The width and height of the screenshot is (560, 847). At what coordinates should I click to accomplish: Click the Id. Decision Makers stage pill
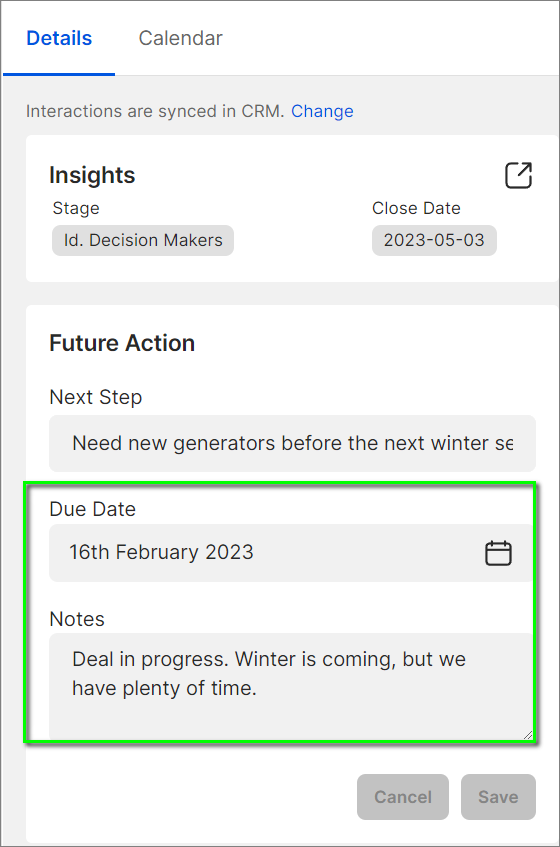(143, 240)
